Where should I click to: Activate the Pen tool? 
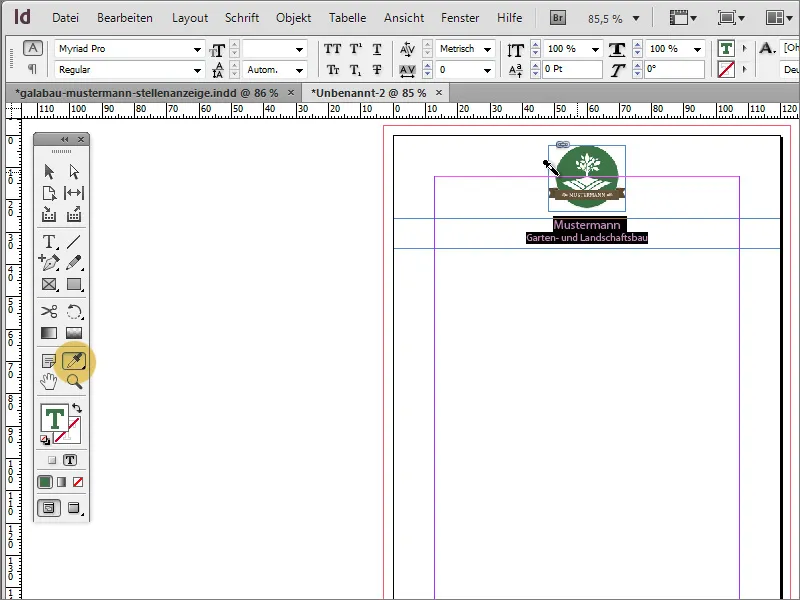pos(48,262)
